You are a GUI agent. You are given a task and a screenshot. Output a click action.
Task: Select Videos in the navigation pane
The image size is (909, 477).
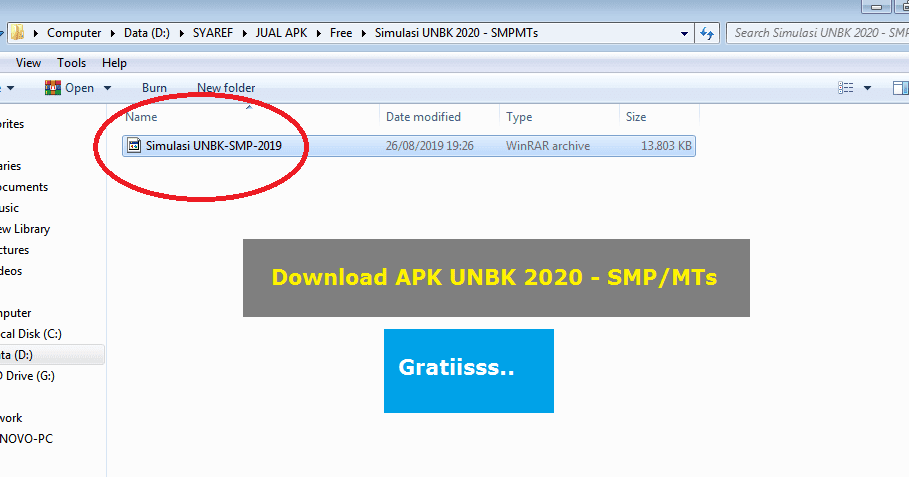pyautogui.click(x=11, y=271)
